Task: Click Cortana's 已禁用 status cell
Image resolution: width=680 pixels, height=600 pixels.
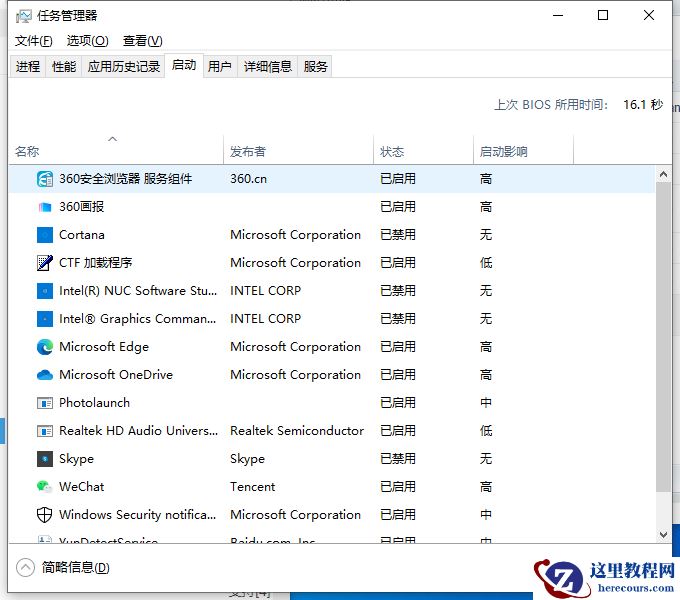Action: [398, 235]
